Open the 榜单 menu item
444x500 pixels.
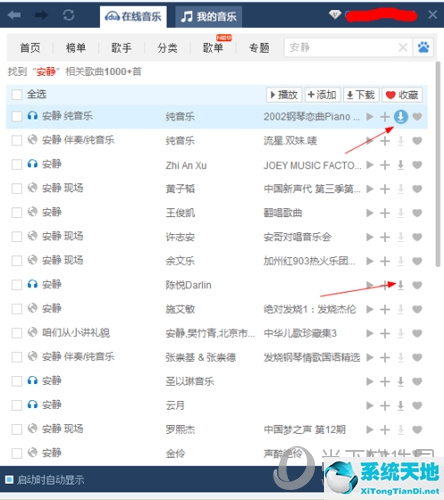[76, 48]
